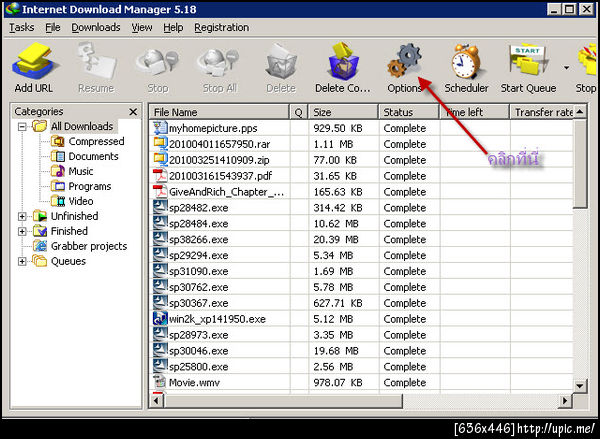600x439 pixels.
Task: Expand the Unfinished tree node
Action: click(x=22, y=216)
